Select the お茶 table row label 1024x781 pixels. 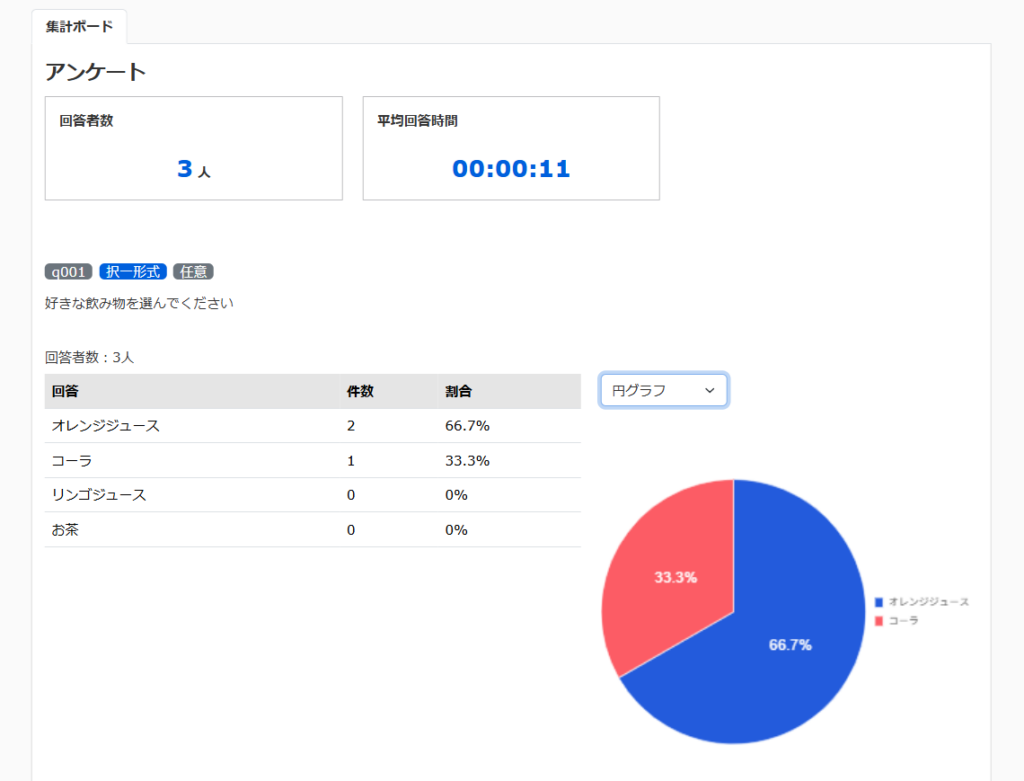point(65,530)
